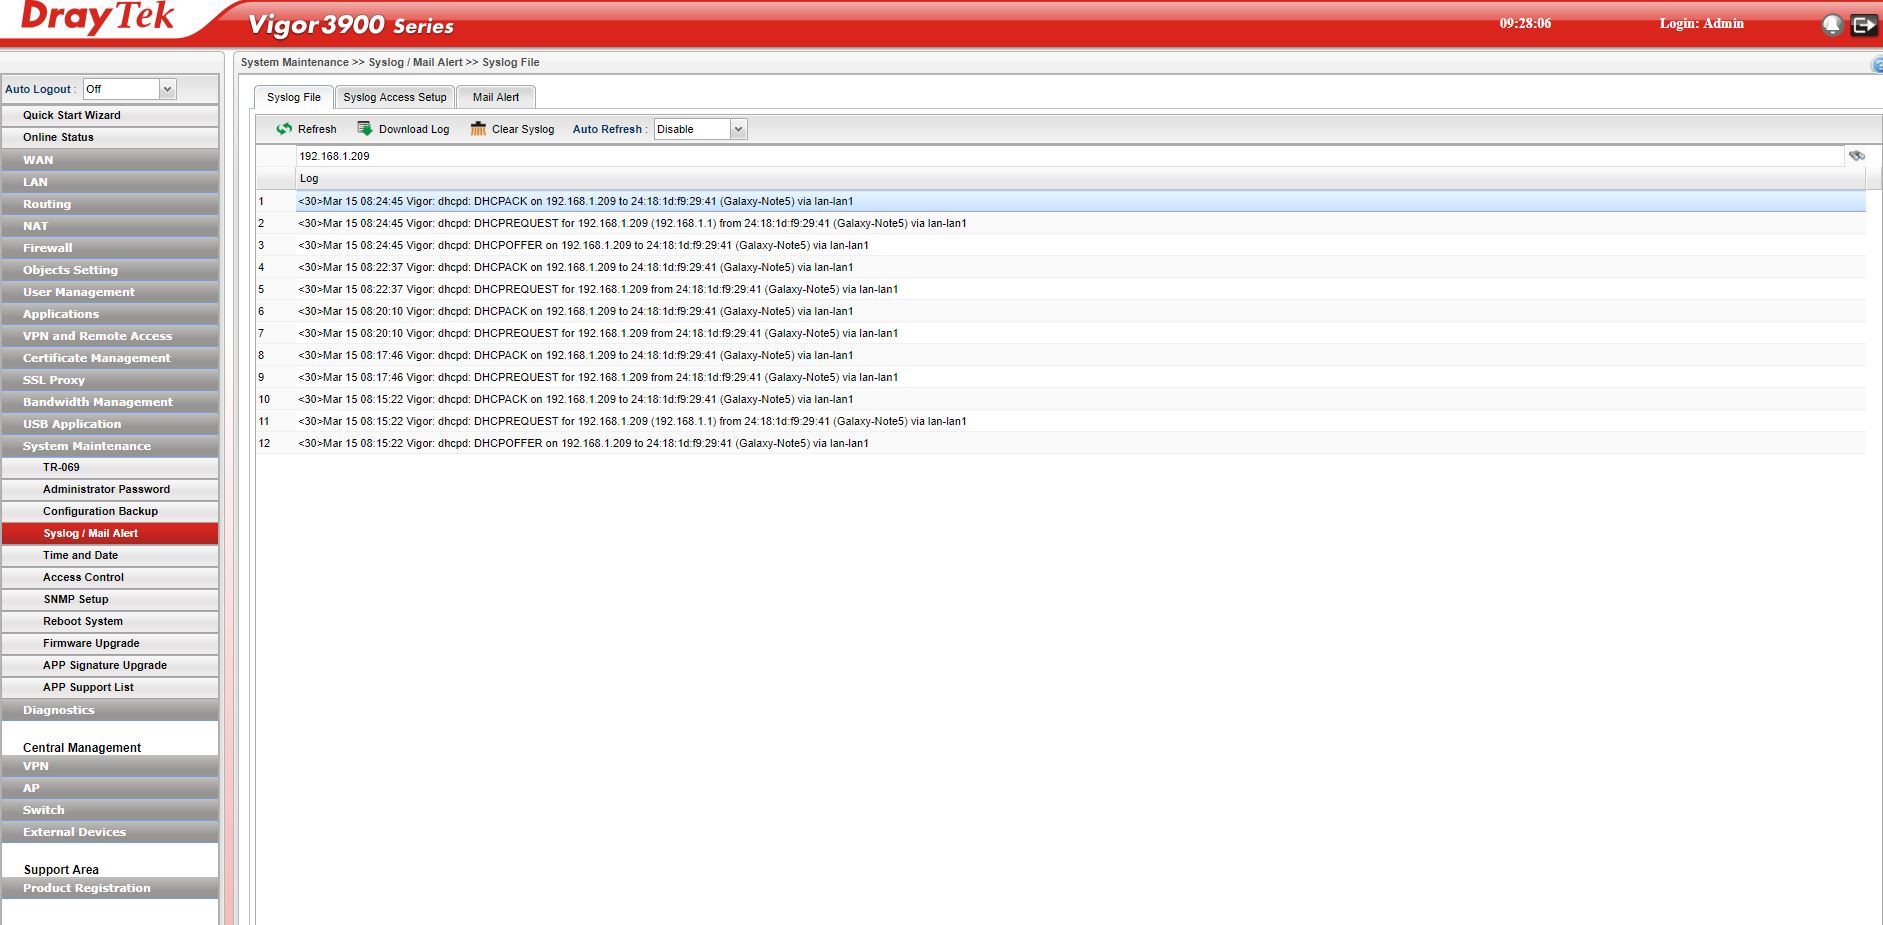Open the Auto Logout dropdown
The height and width of the screenshot is (925, 1883).
[x=167, y=89]
